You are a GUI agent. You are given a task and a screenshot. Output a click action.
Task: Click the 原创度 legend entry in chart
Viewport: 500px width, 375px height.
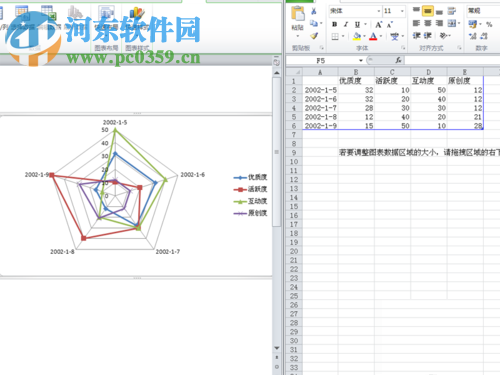pyautogui.click(x=250, y=213)
